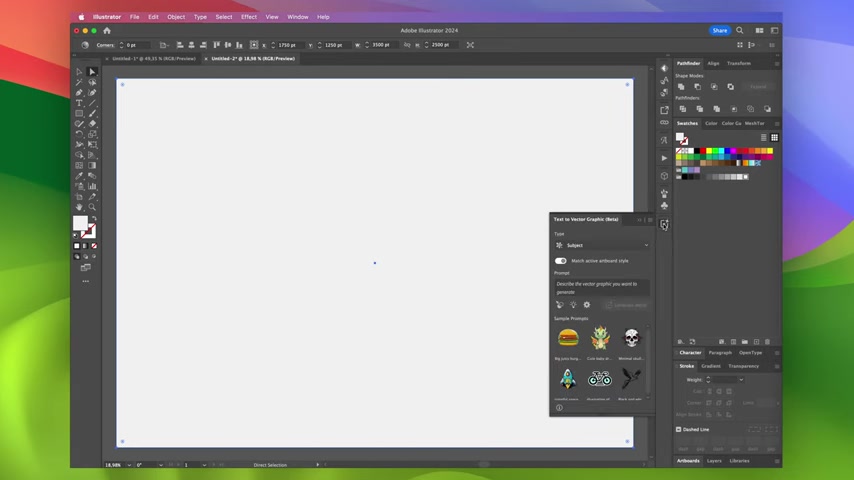The height and width of the screenshot is (480, 854).
Task: Select the Column Graph tool
Action: (x=92, y=186)
